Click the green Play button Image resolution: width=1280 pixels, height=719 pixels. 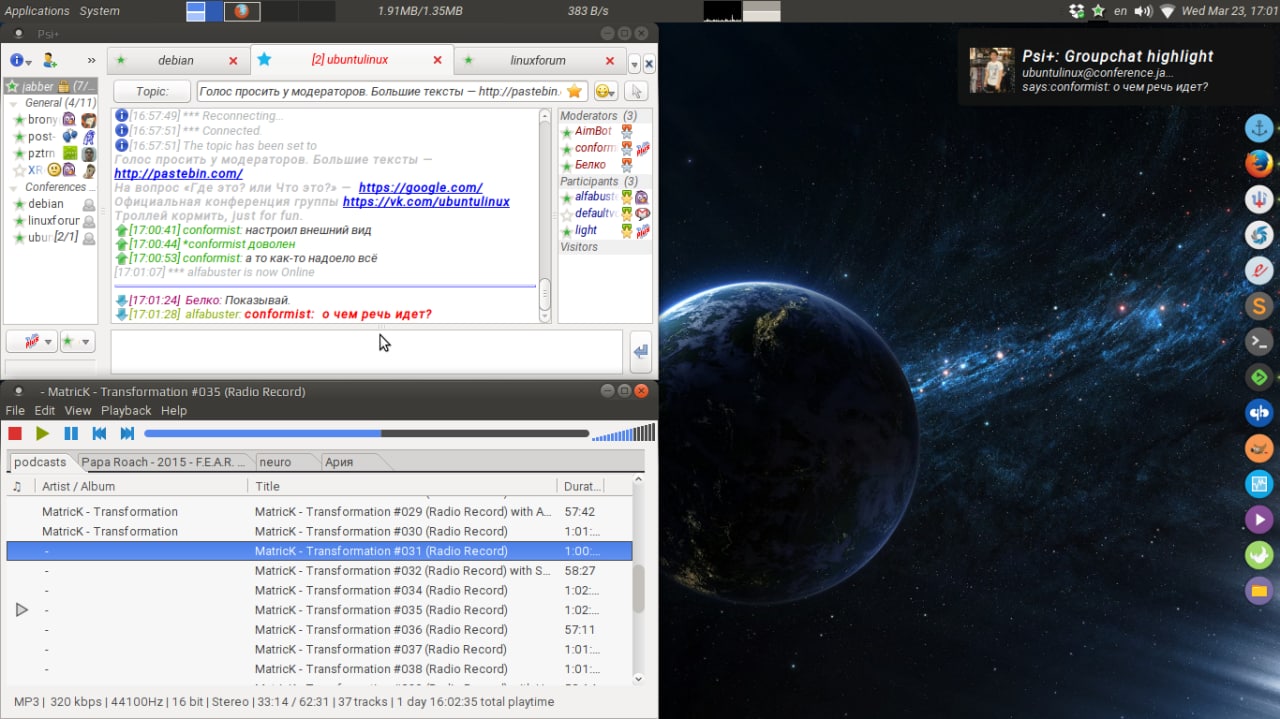(42, 433)
